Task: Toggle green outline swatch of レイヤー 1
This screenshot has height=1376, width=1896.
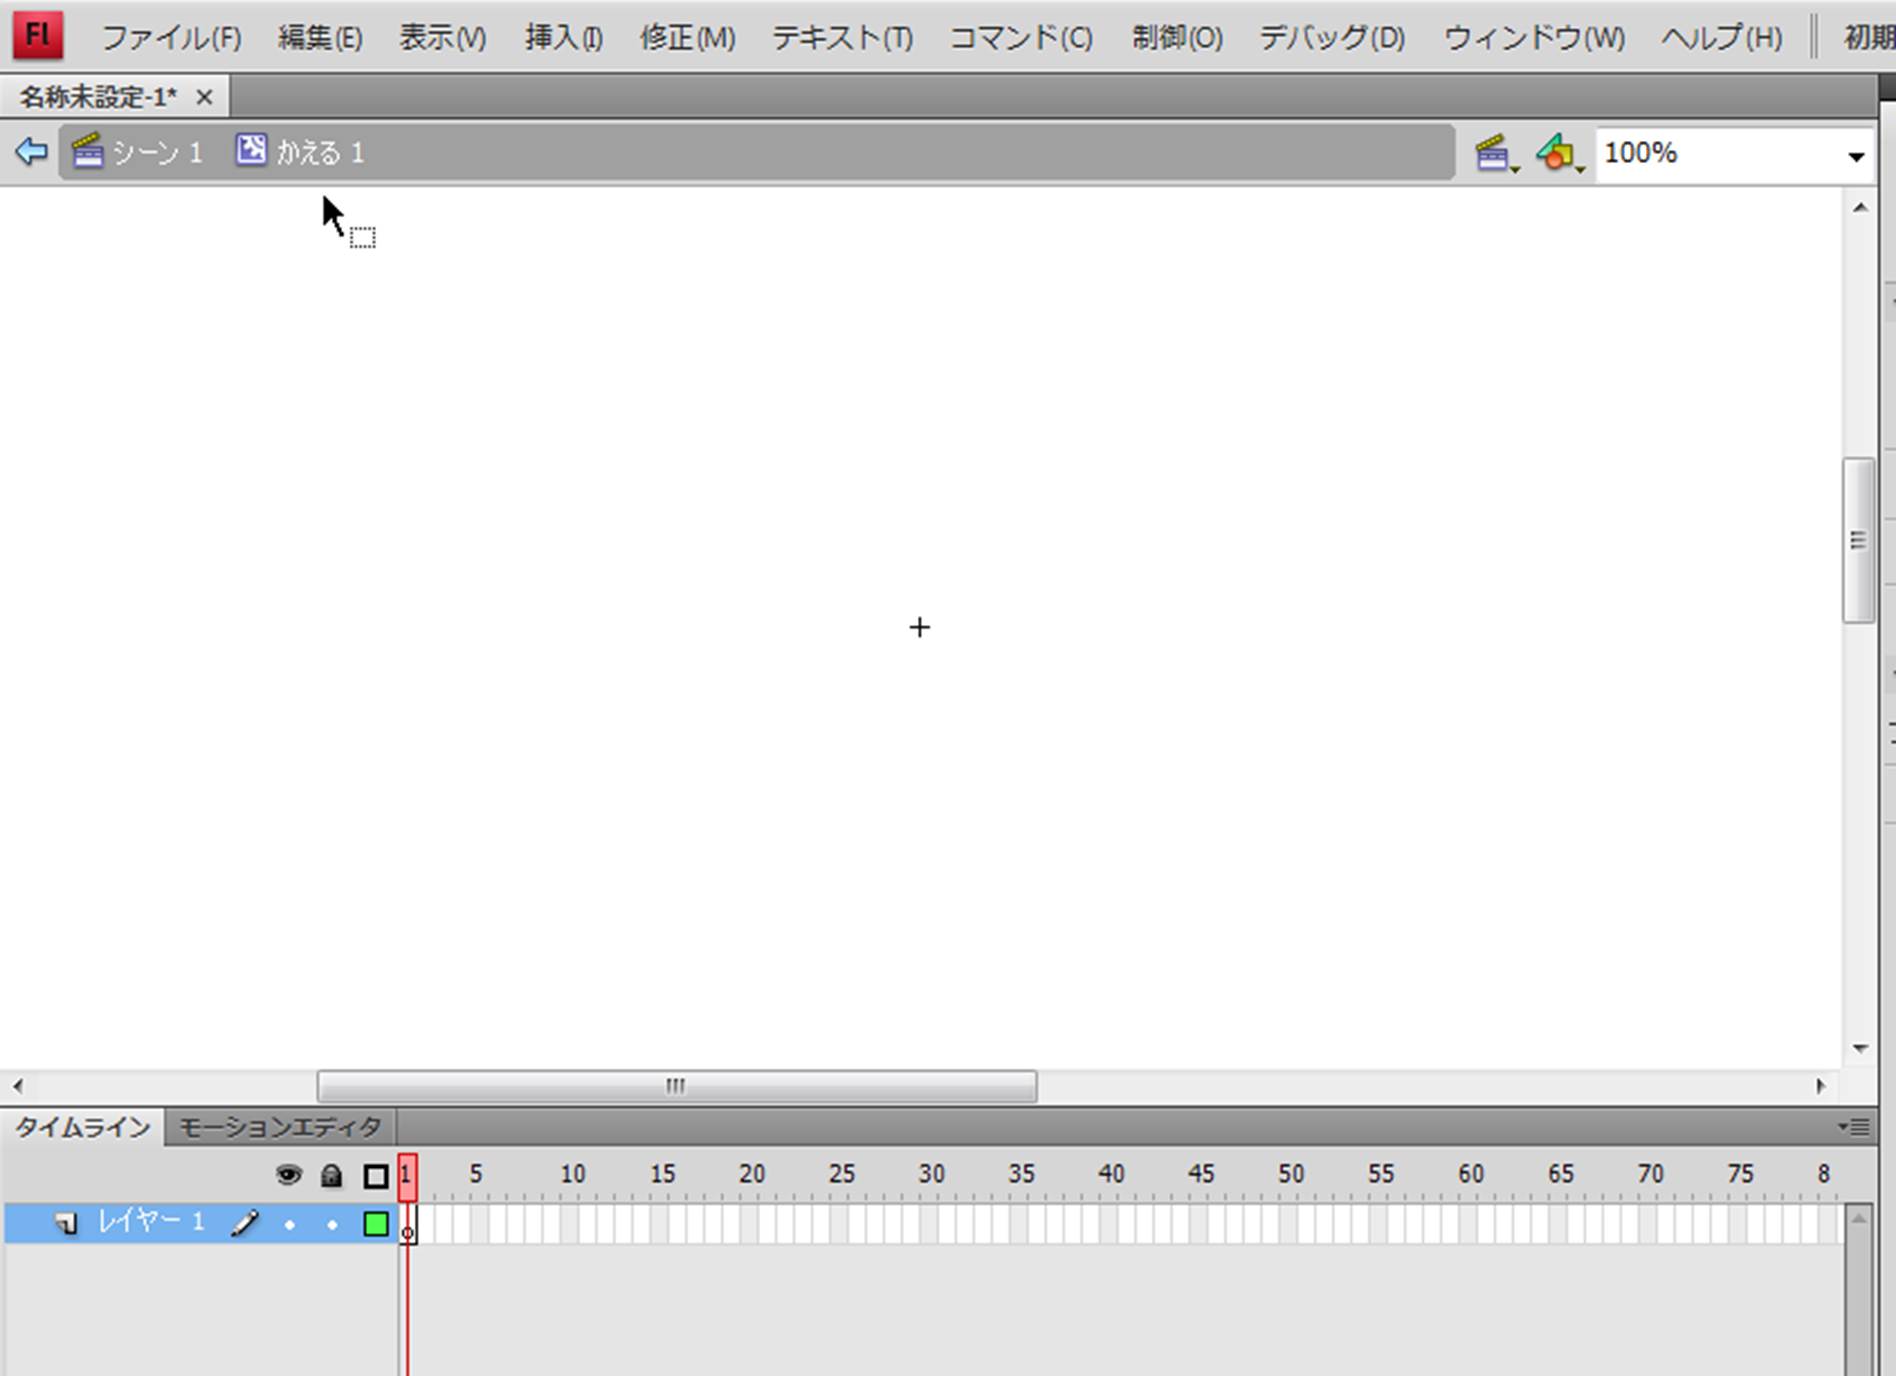Action: click(376, 1224)
